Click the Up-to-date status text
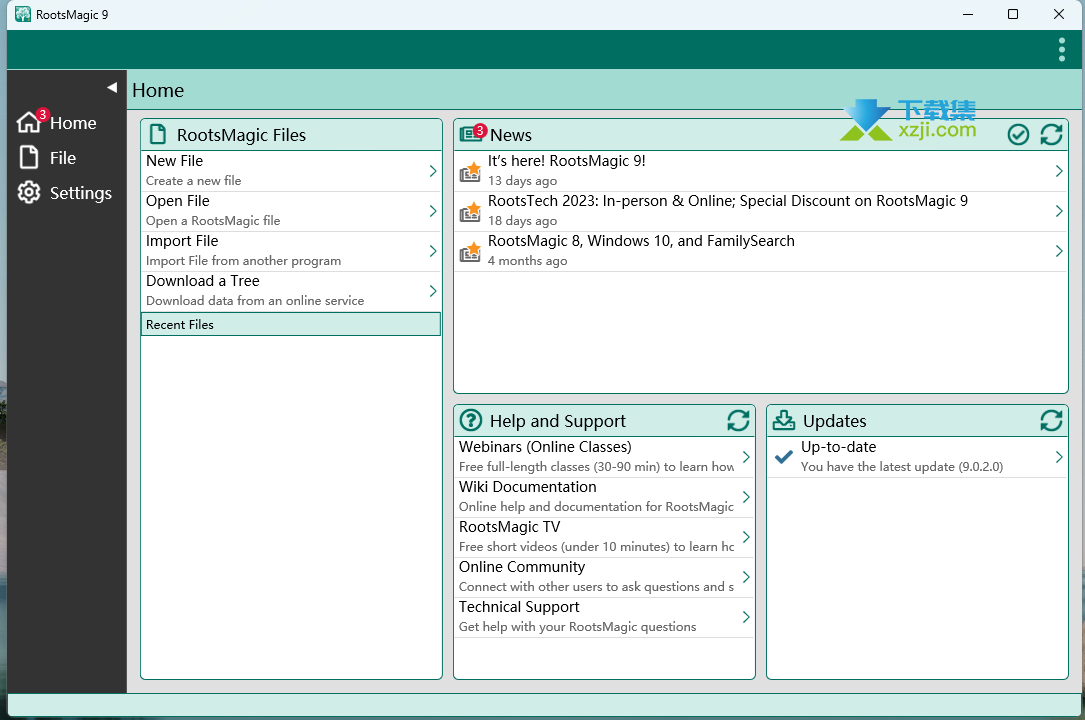 [839, 447]
